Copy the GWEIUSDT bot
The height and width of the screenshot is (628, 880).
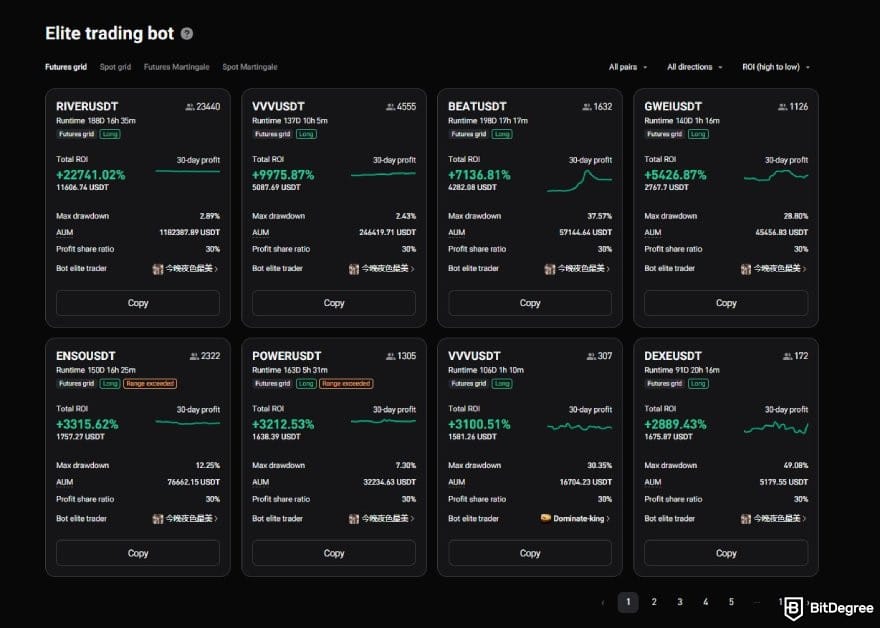click(726, 303)
